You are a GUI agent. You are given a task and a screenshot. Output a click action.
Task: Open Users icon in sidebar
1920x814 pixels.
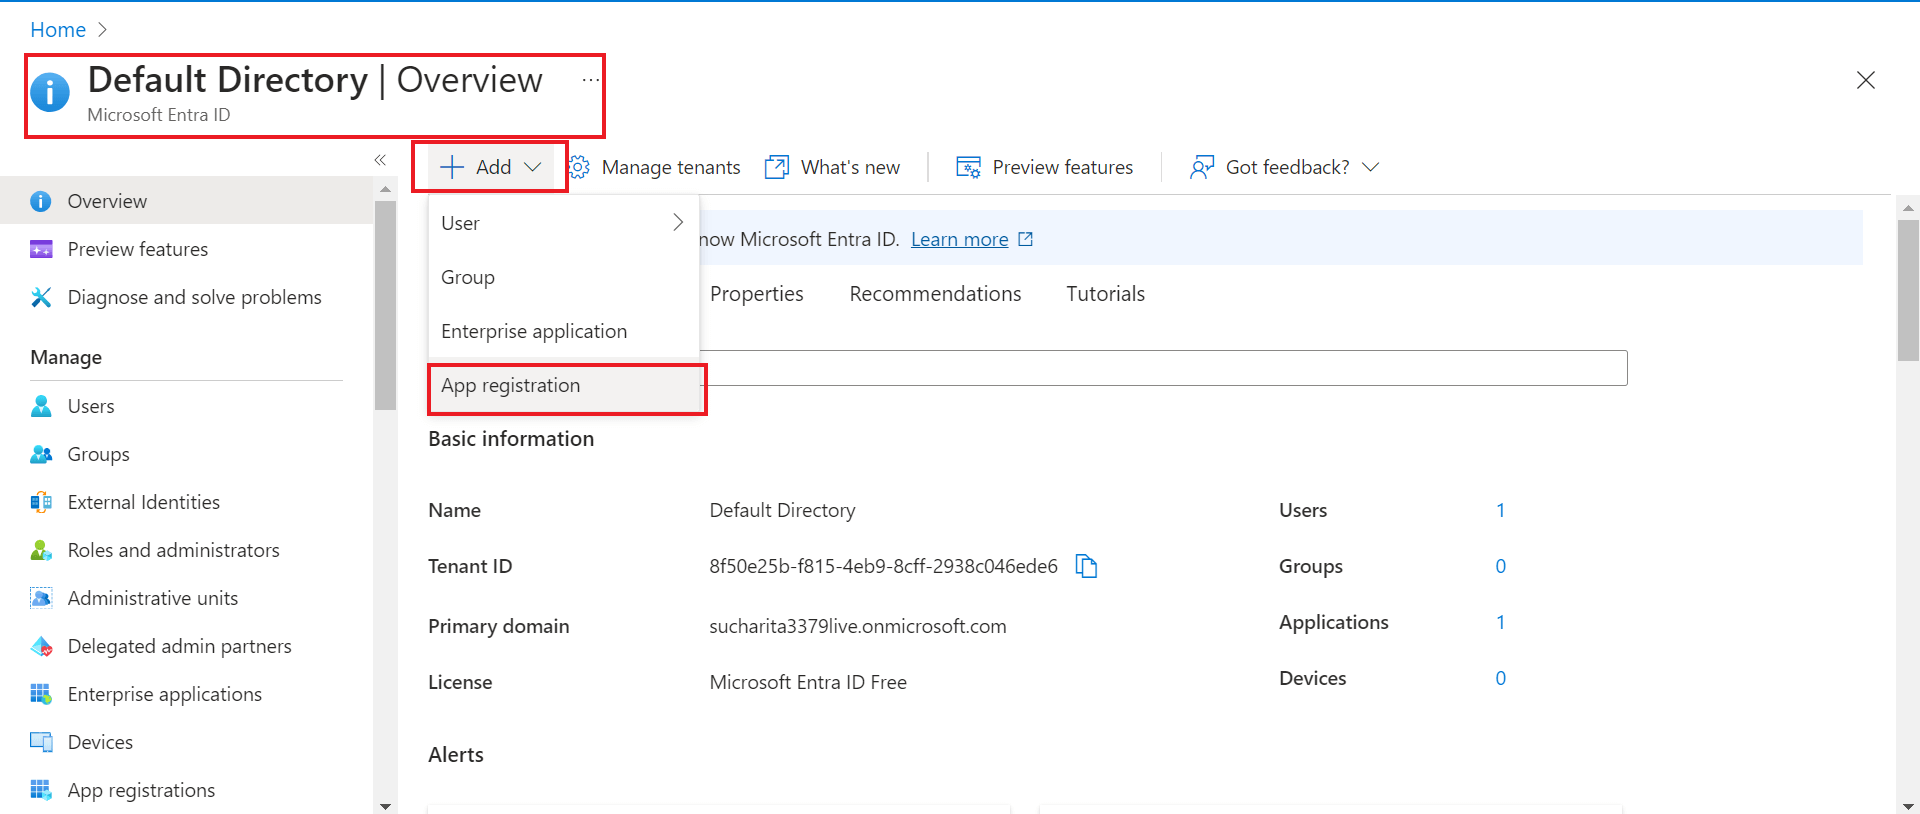[x=41, y=406]
